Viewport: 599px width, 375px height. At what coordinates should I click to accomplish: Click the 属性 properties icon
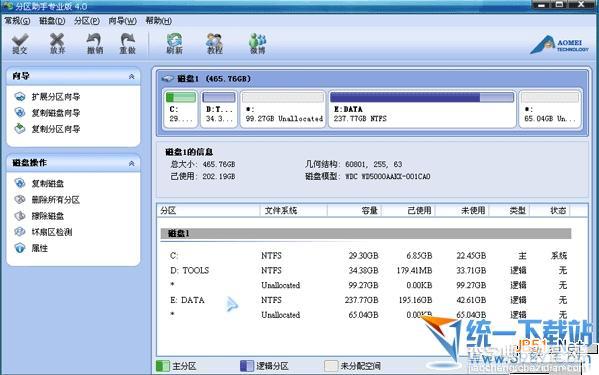[x=20, y=248]
